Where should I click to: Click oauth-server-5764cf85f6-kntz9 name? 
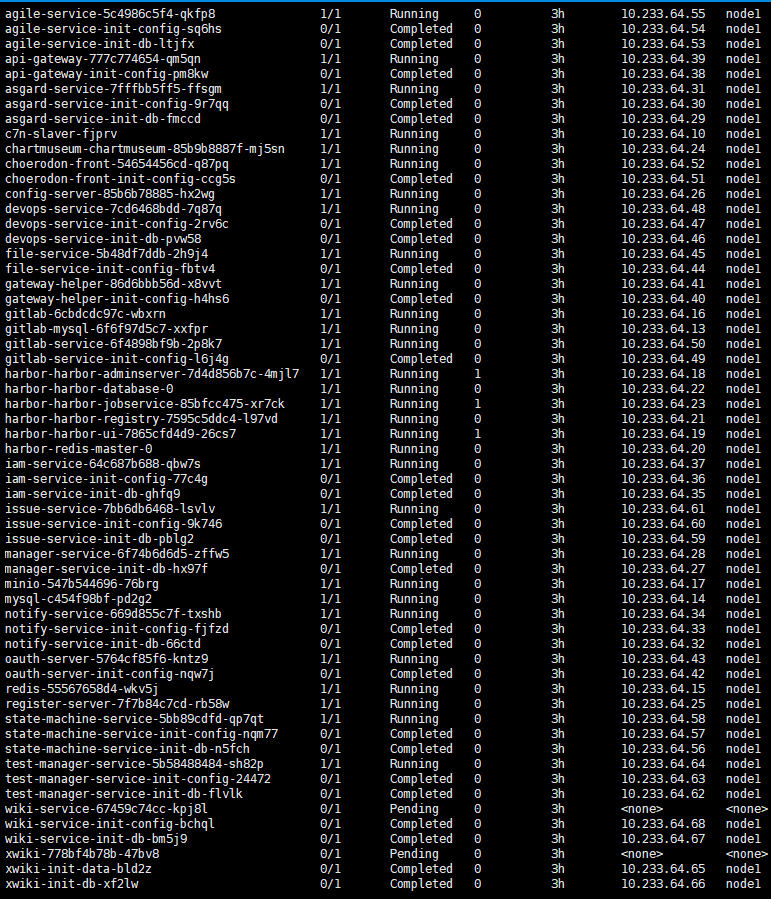[107, 659]
